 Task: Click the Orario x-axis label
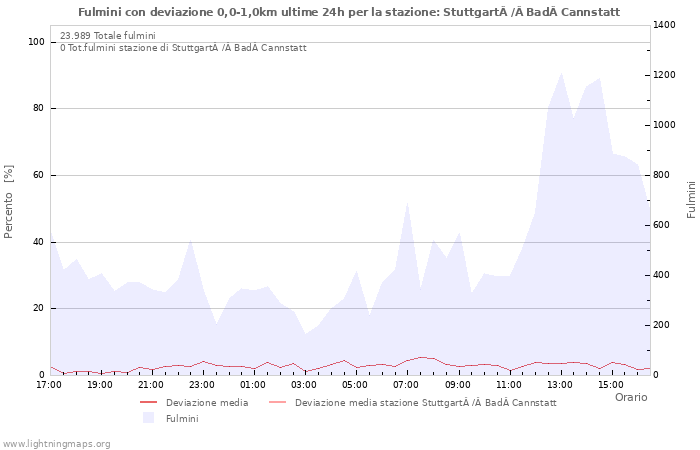630,397
